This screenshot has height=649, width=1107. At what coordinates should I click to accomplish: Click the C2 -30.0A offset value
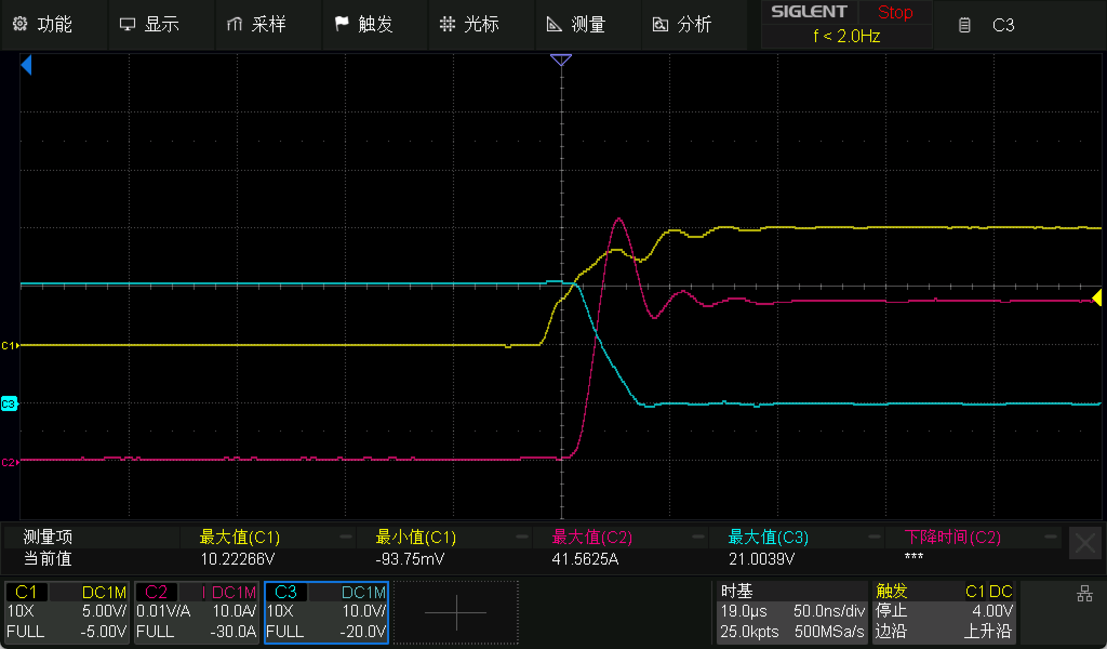233,631
